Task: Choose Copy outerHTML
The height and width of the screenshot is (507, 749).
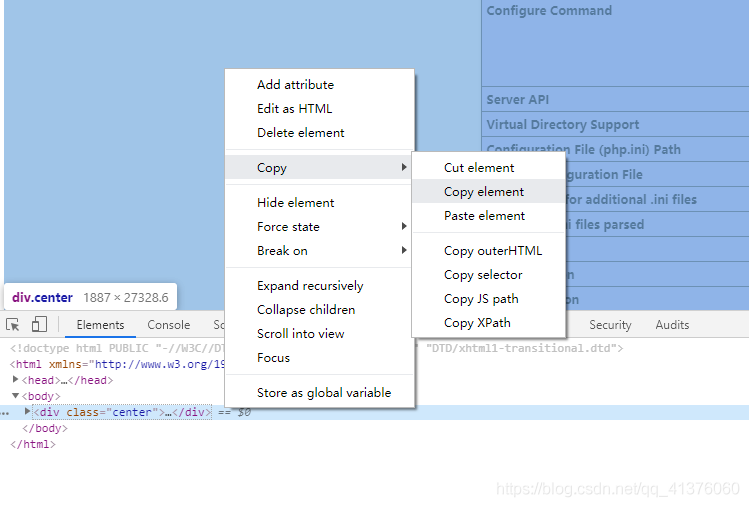Action: click(x=488, y=251)
